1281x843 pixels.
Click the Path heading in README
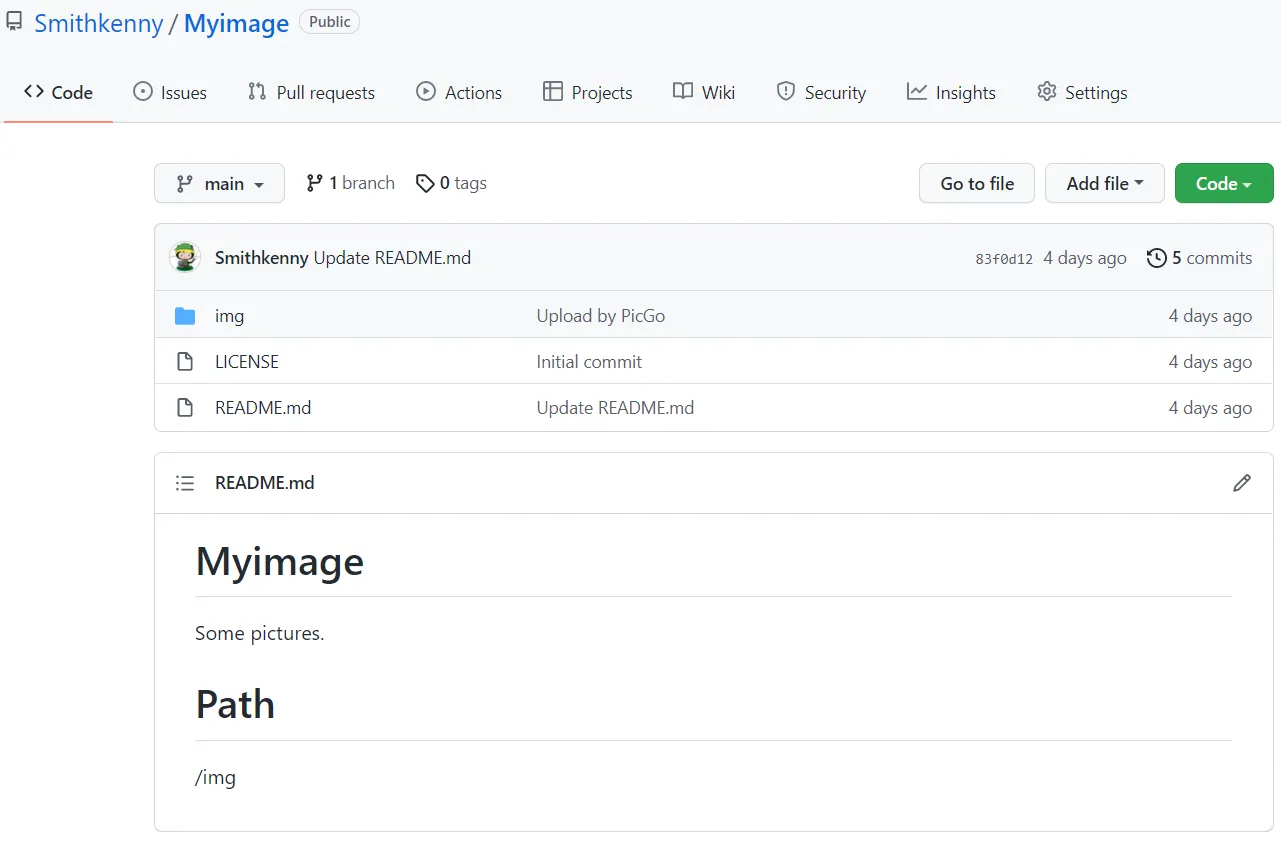click(x=235, y=705)
